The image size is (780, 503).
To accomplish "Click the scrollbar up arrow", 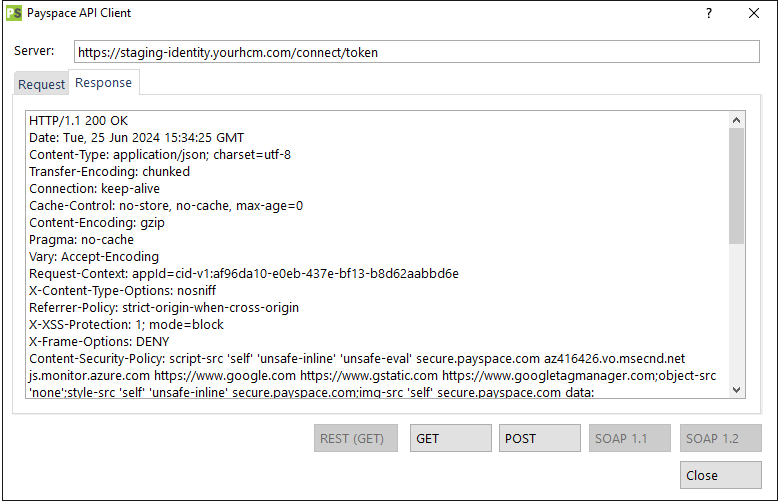I will click(737, 120).
